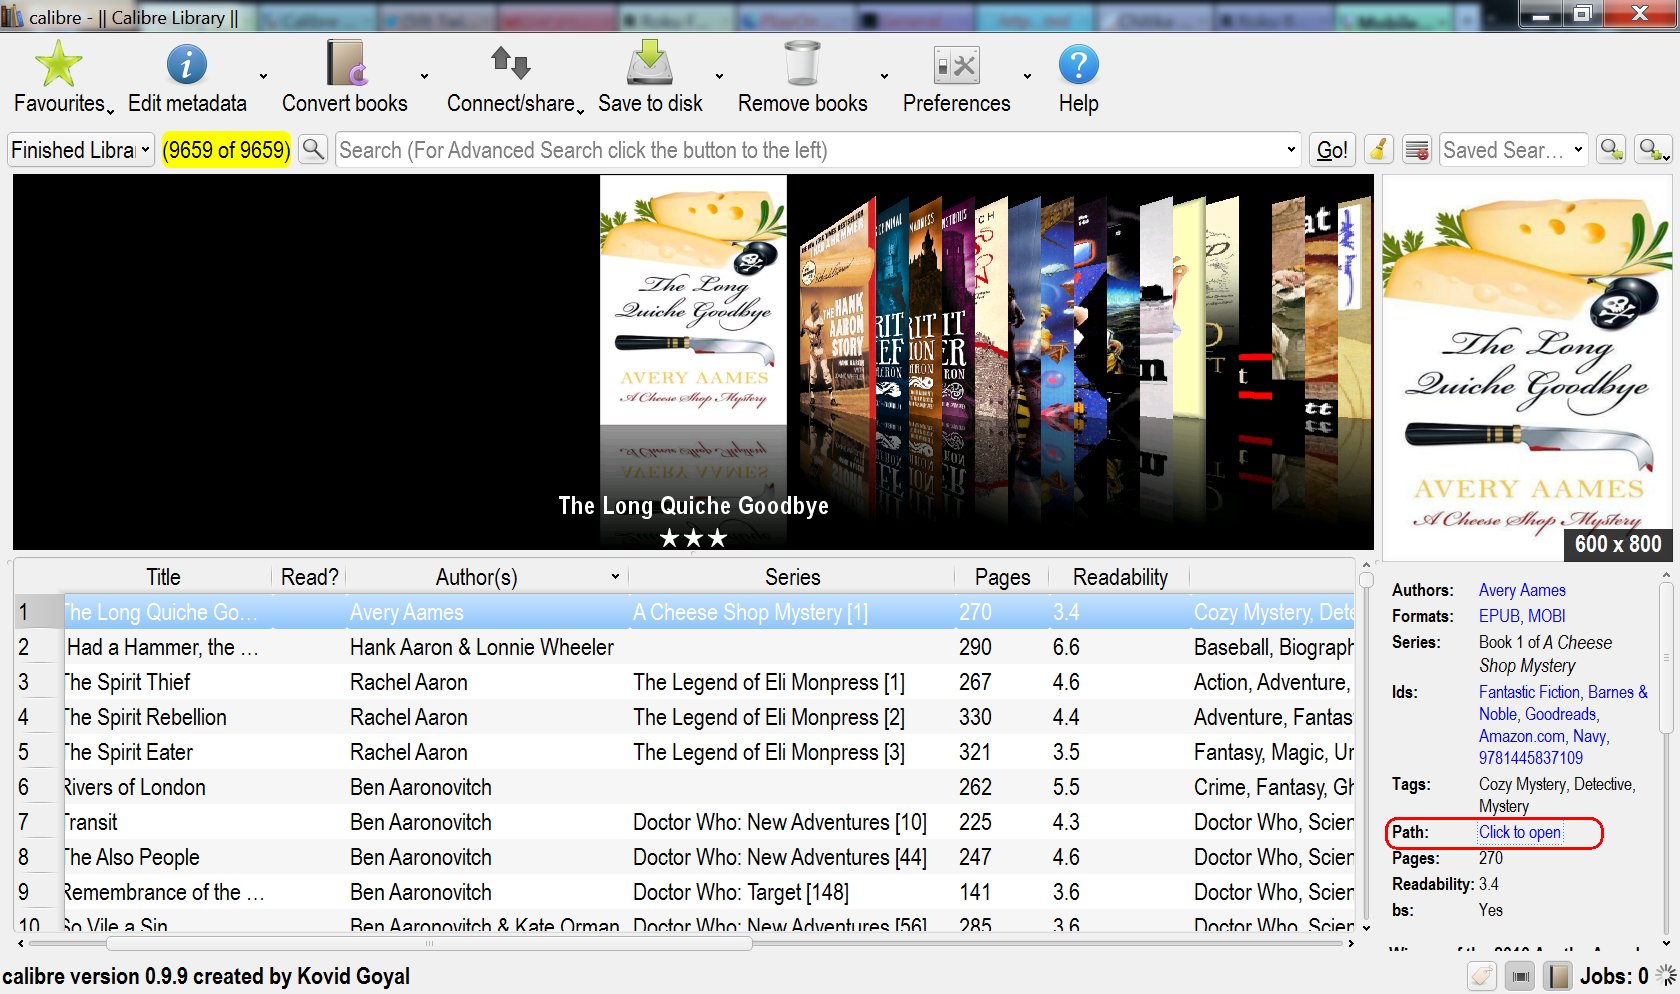
Task: Click the Go! search button
Action: pos(1332,150)
